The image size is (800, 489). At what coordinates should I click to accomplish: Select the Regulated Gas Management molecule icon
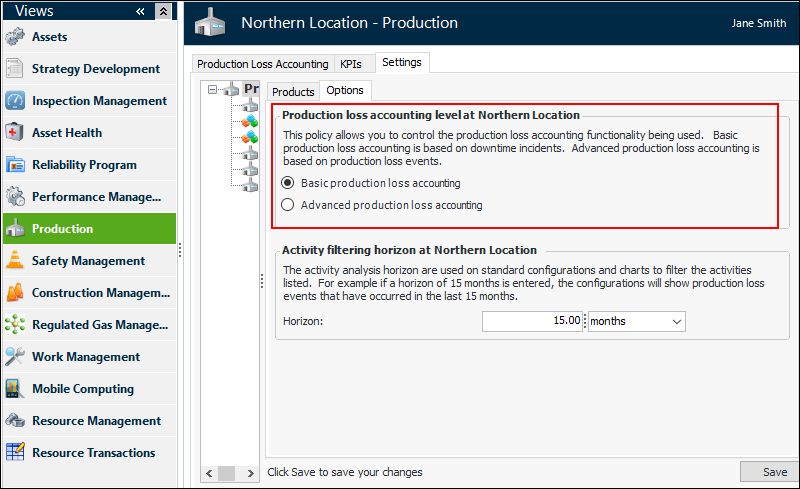click(15, 325)
